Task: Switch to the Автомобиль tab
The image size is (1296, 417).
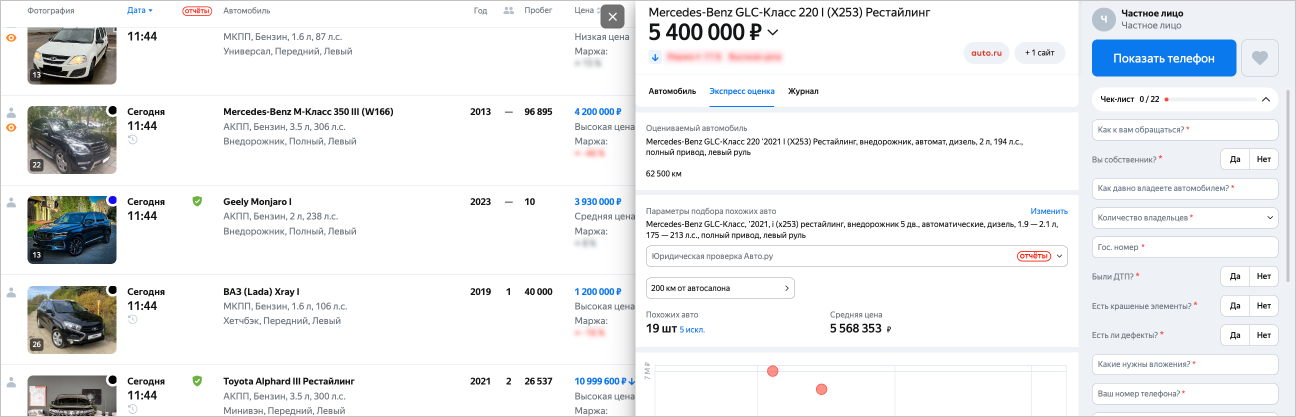Action: pos(672,91)
